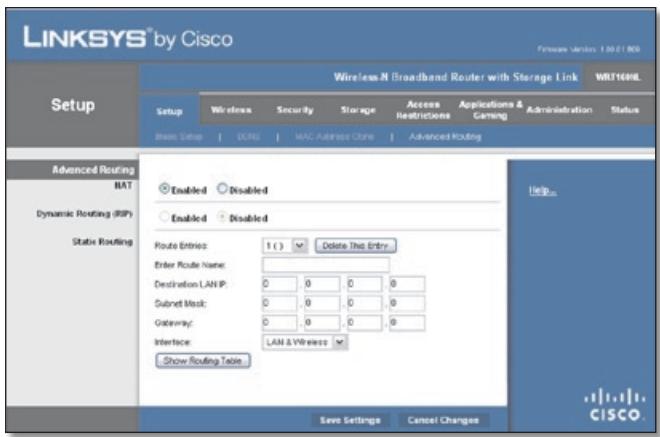Switch to the Status tab
The image size is (660, 437).
(x=625, y=110)
